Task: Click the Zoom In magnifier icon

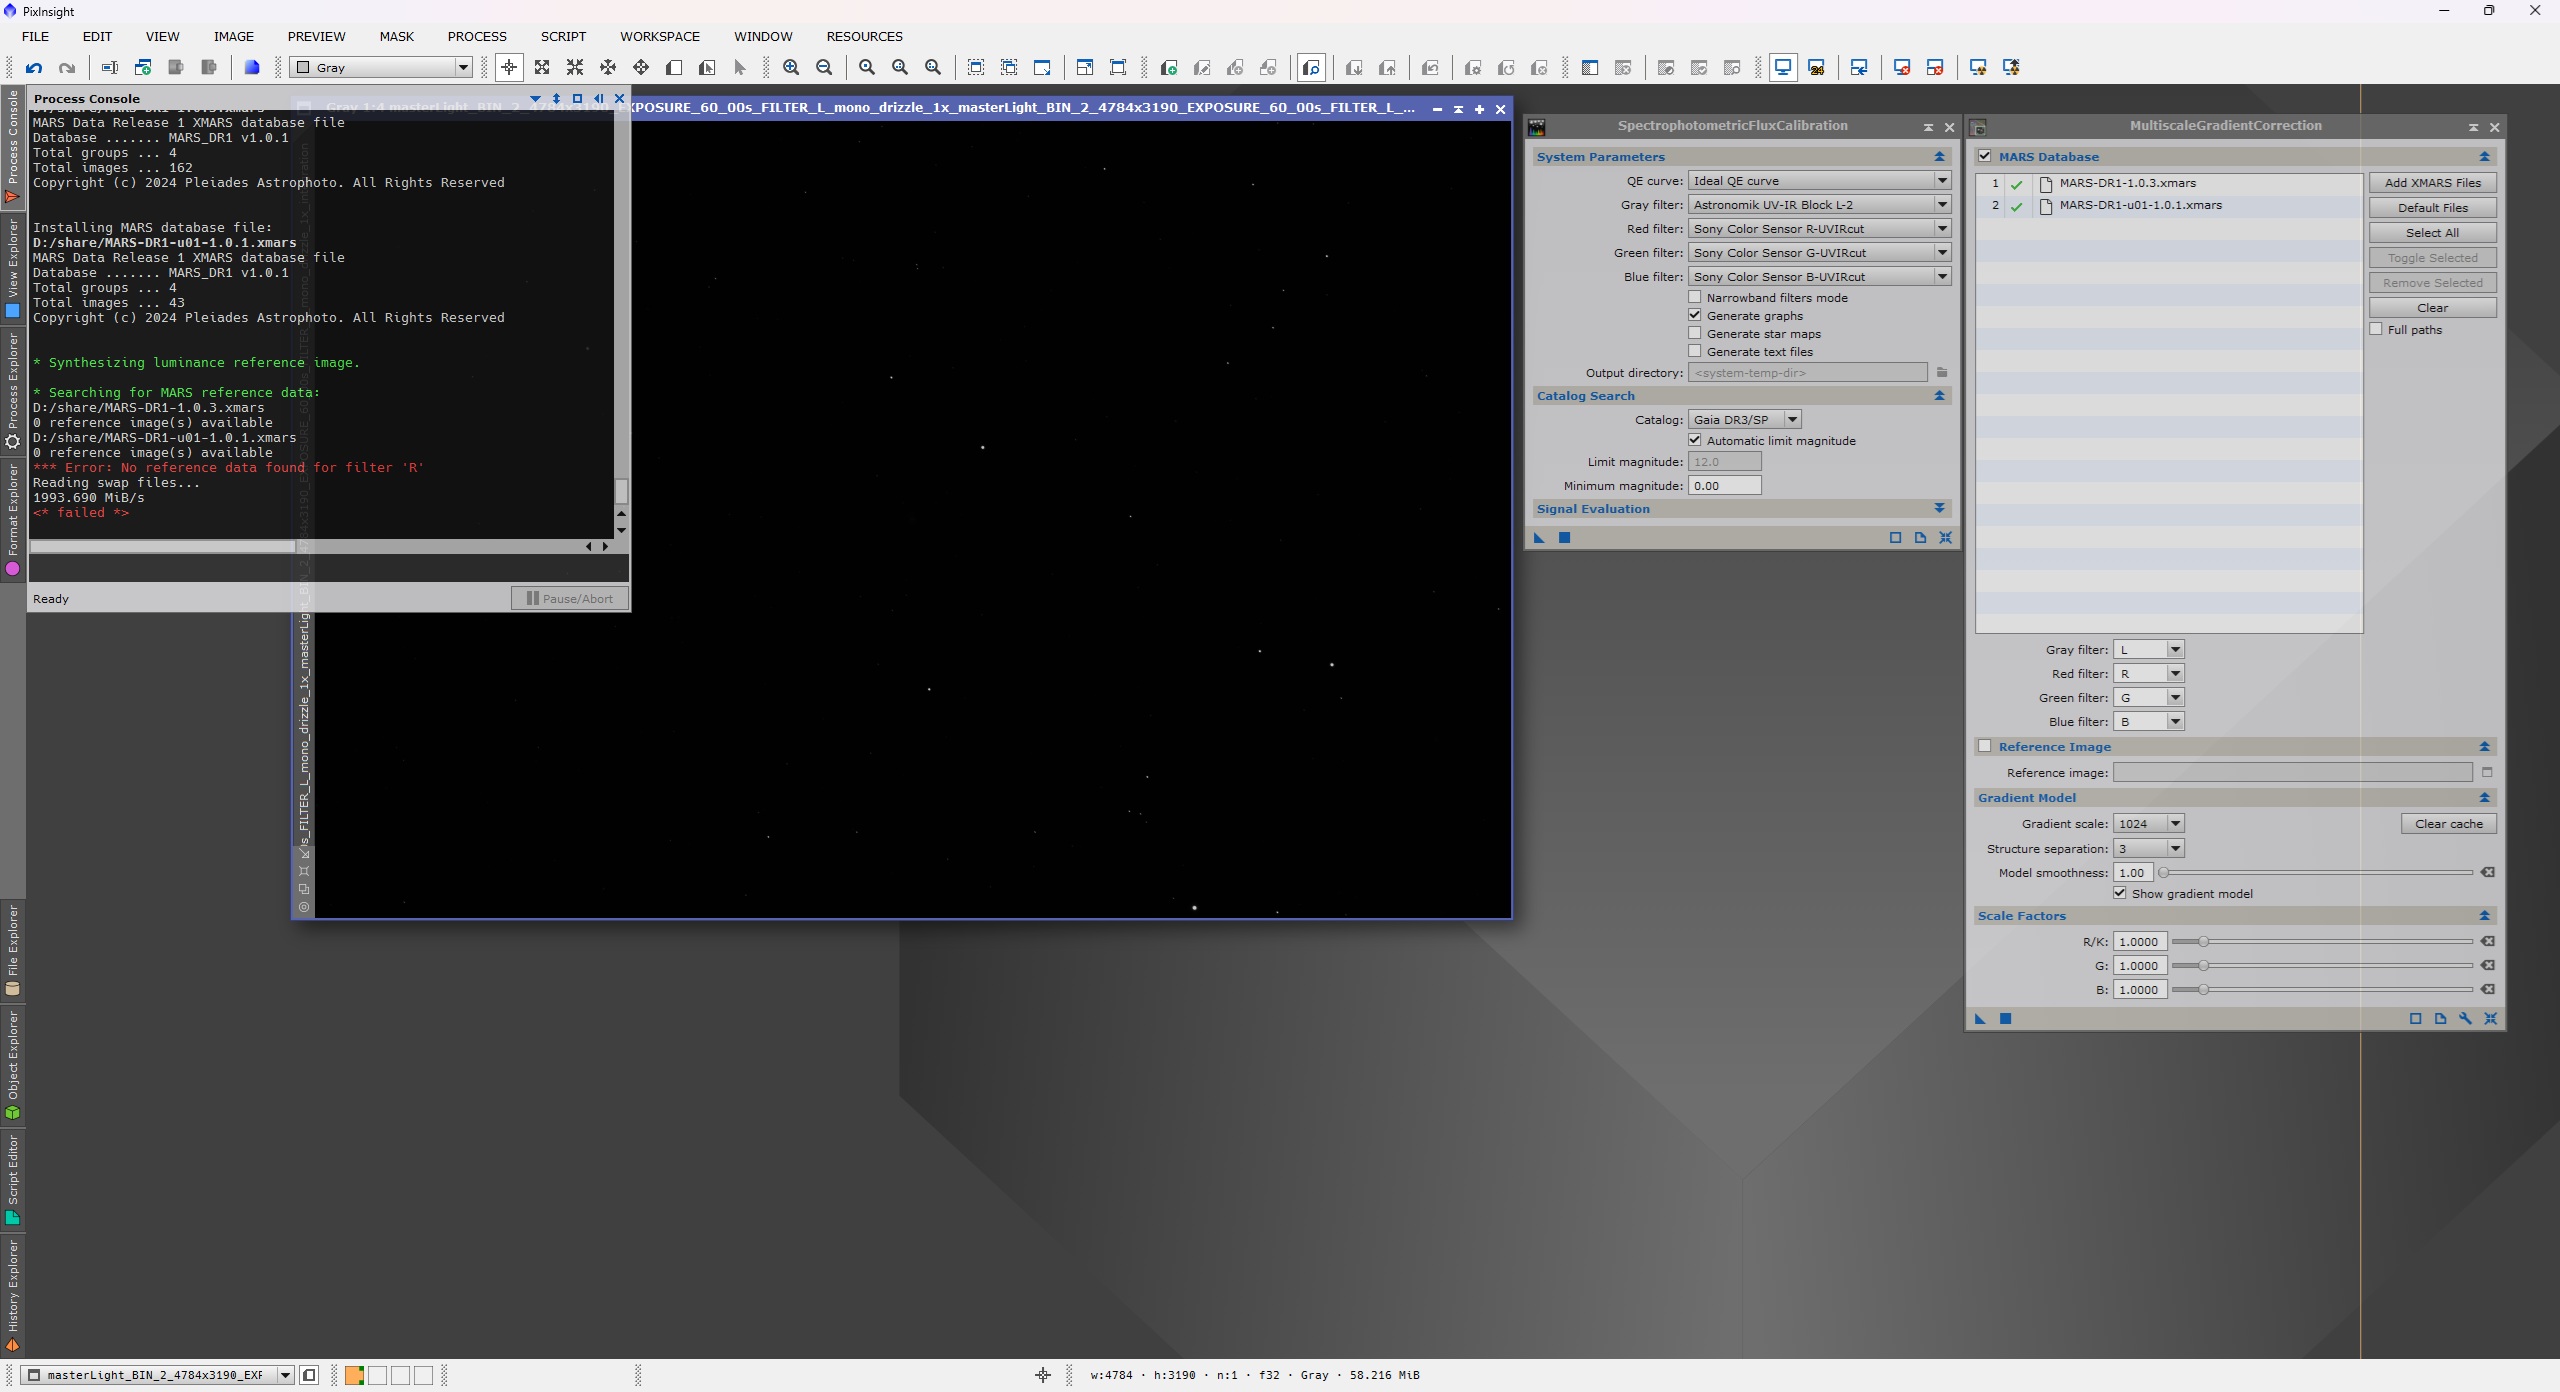Action: pos(791,68)
